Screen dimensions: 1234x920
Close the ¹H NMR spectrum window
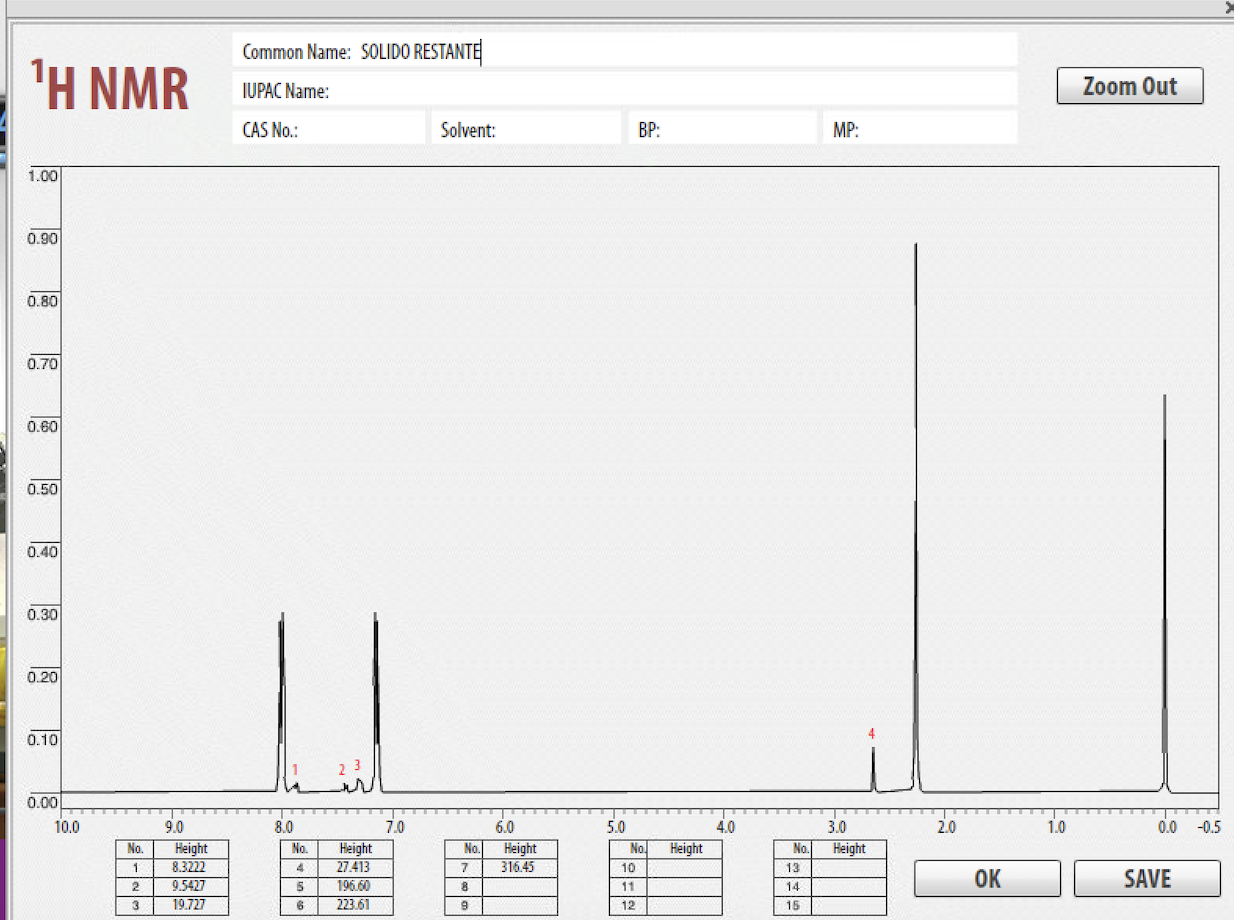pos(1227,8)
